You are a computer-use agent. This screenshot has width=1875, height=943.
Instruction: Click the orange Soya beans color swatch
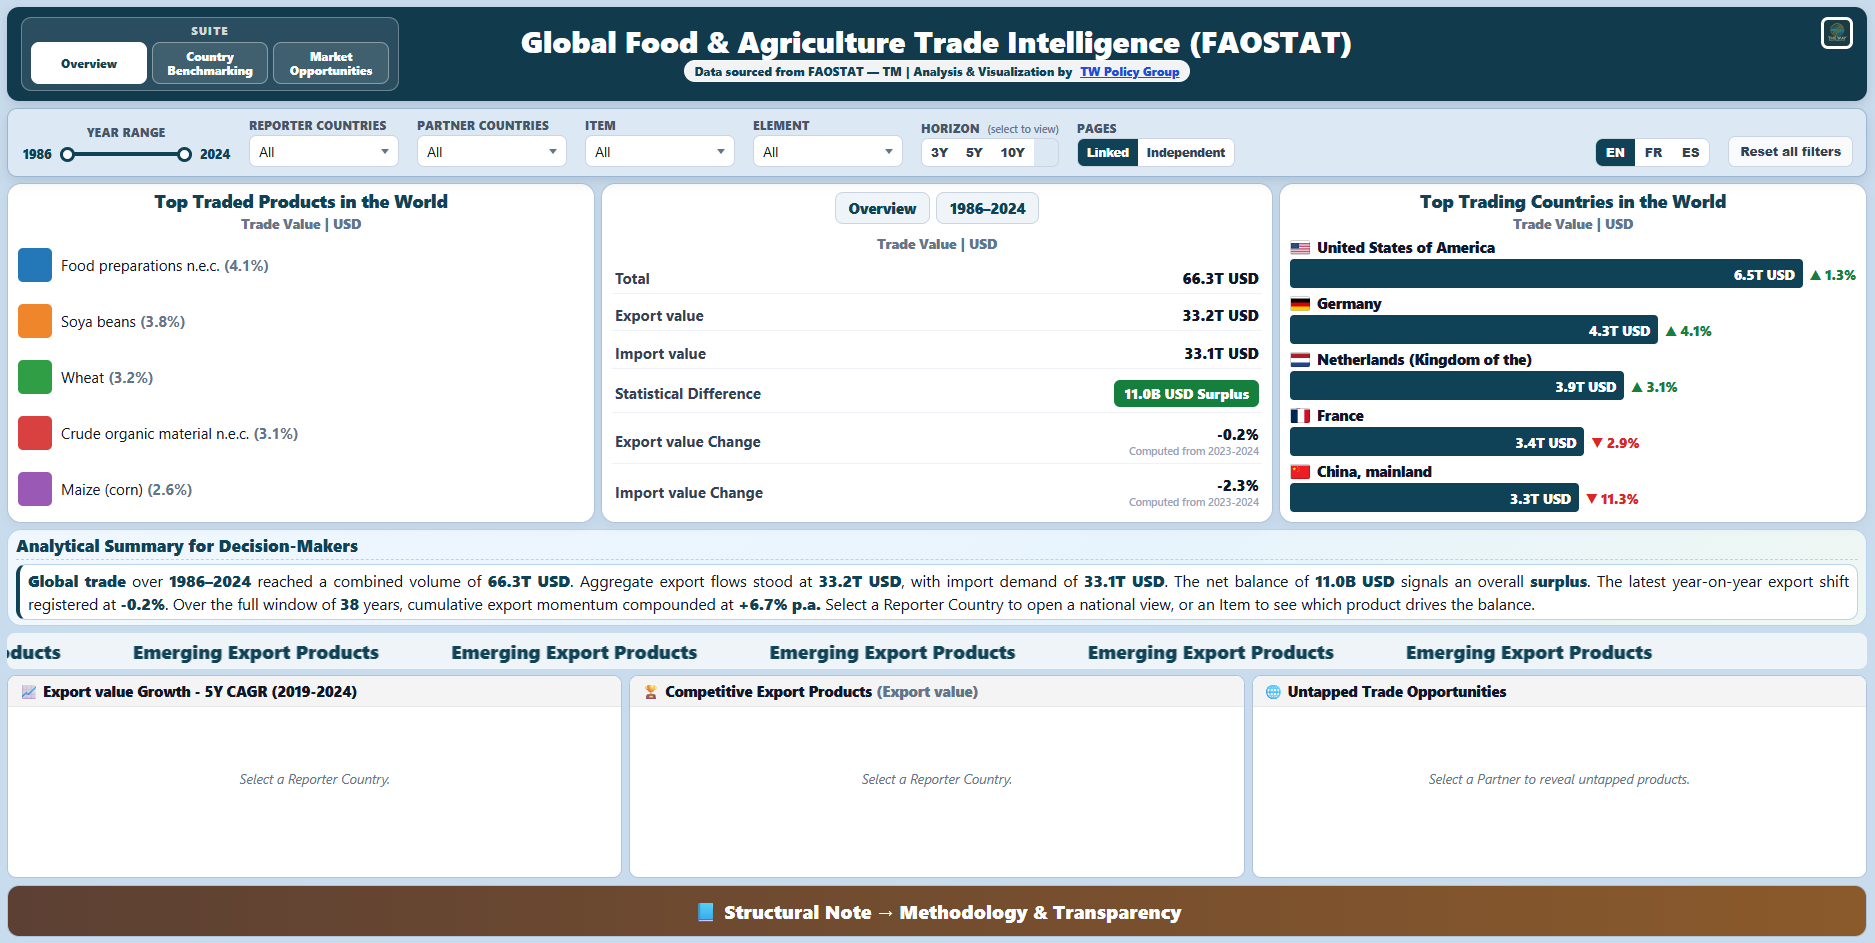point(35,322)
